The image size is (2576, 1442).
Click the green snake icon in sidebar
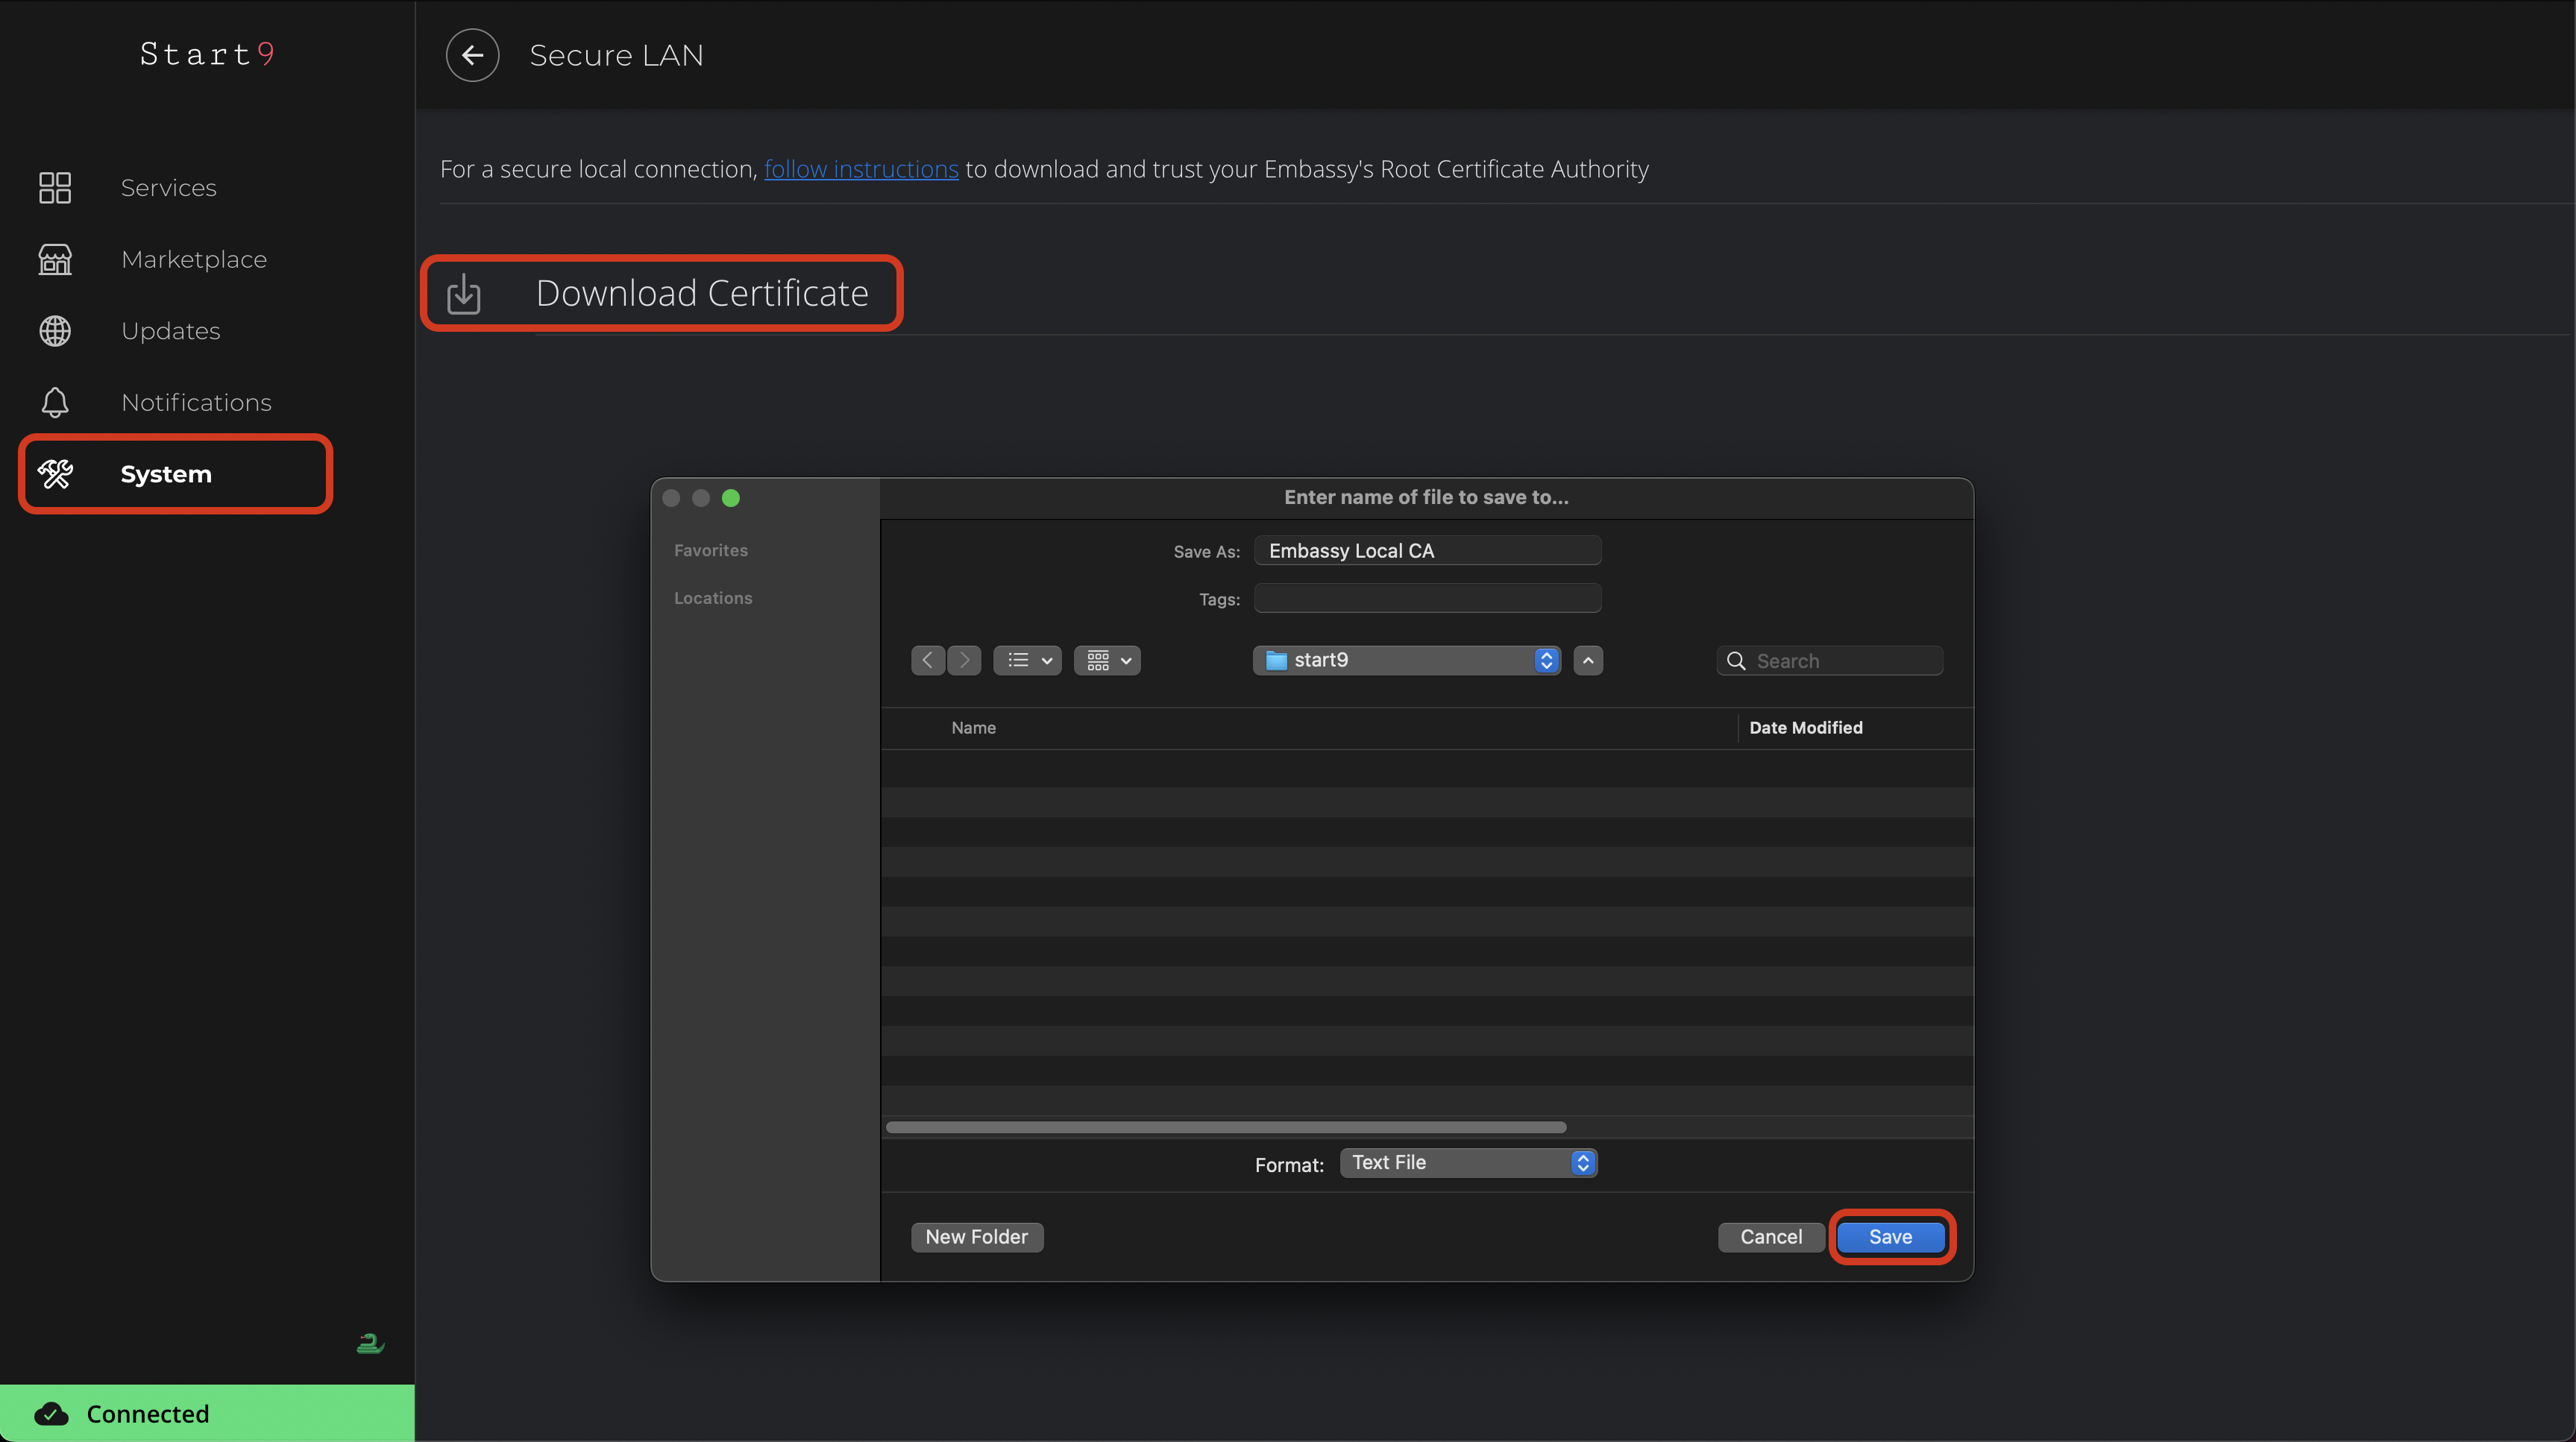point(370,1343)
